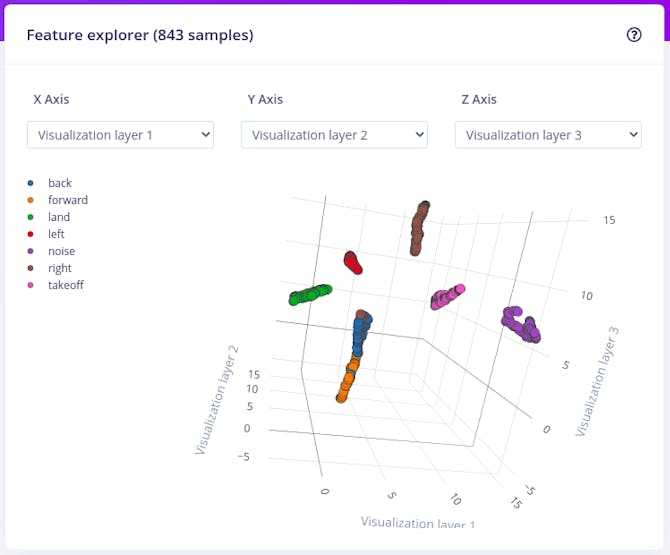The image size is (670, 555).
Task: Click the green land cluster in plot
Action: point(310,294)
